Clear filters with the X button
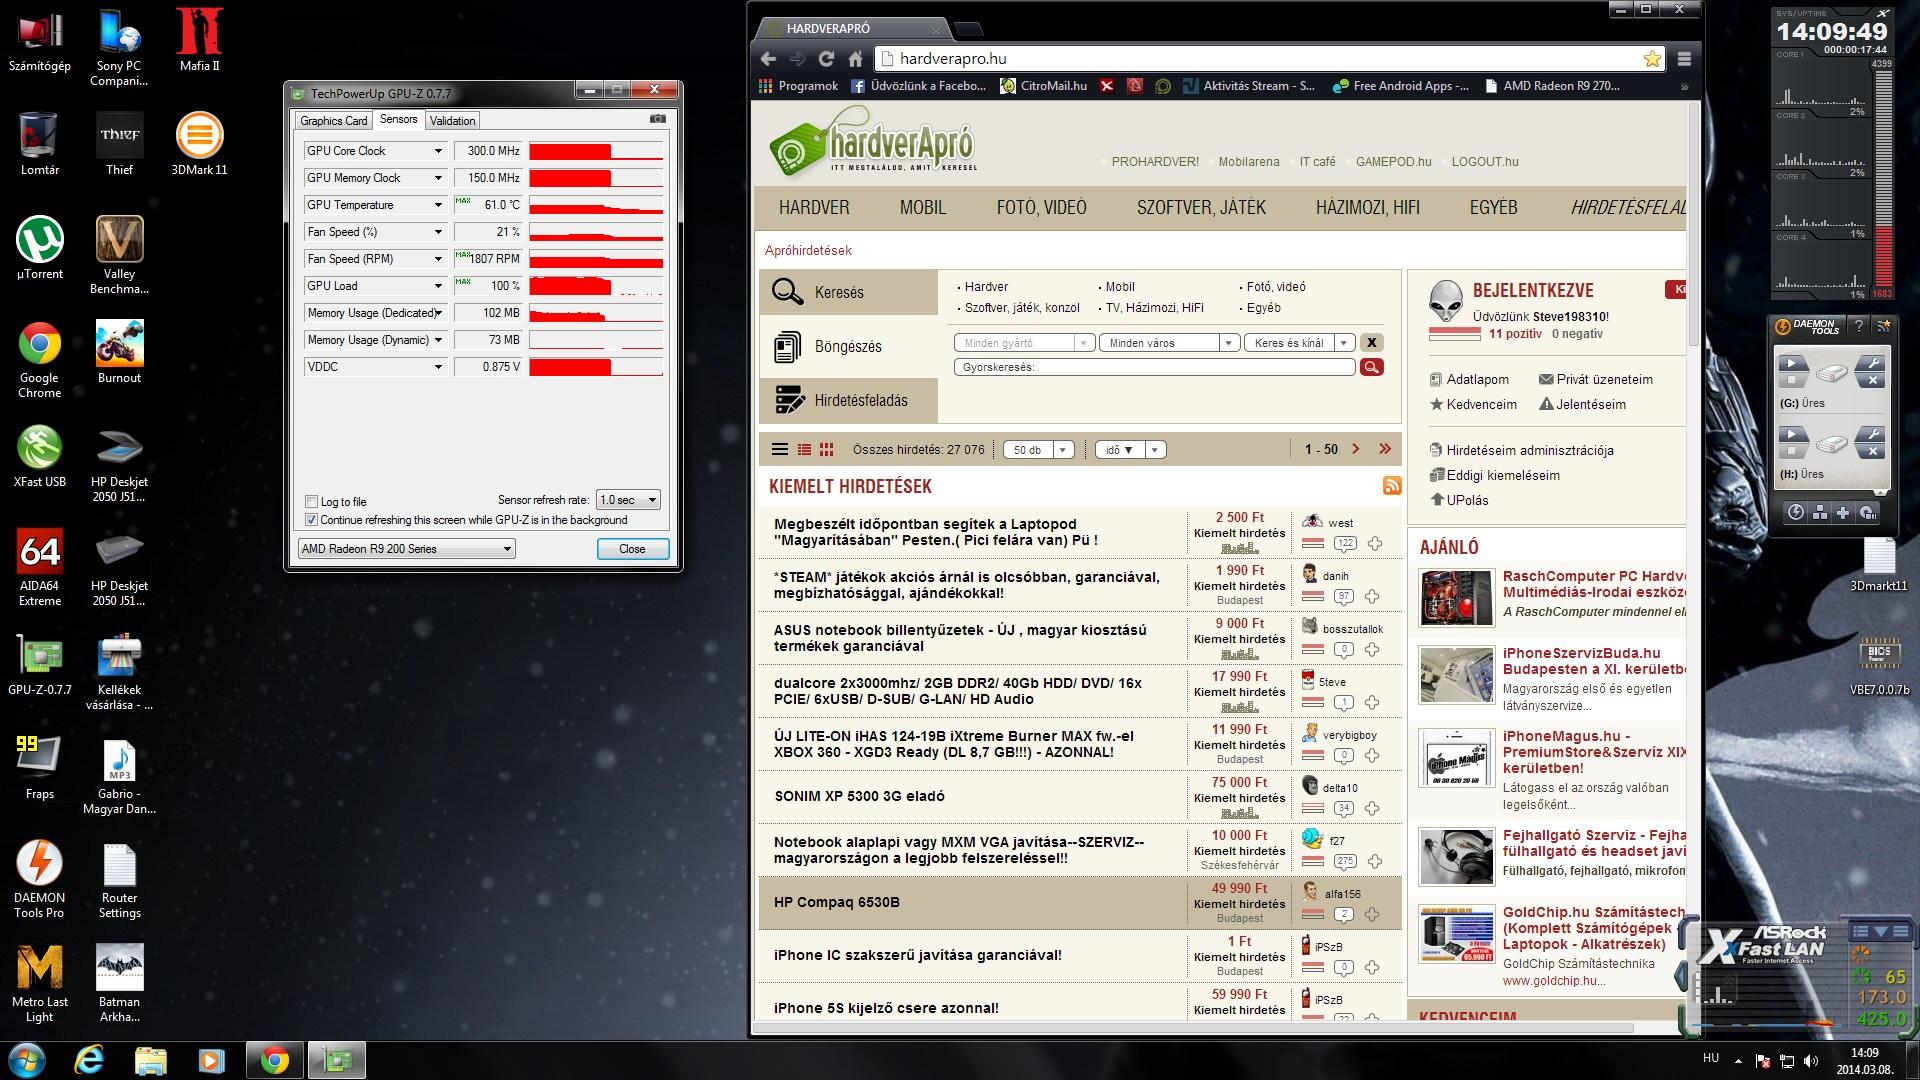 pyautogui.click(x=1371, y=343)
